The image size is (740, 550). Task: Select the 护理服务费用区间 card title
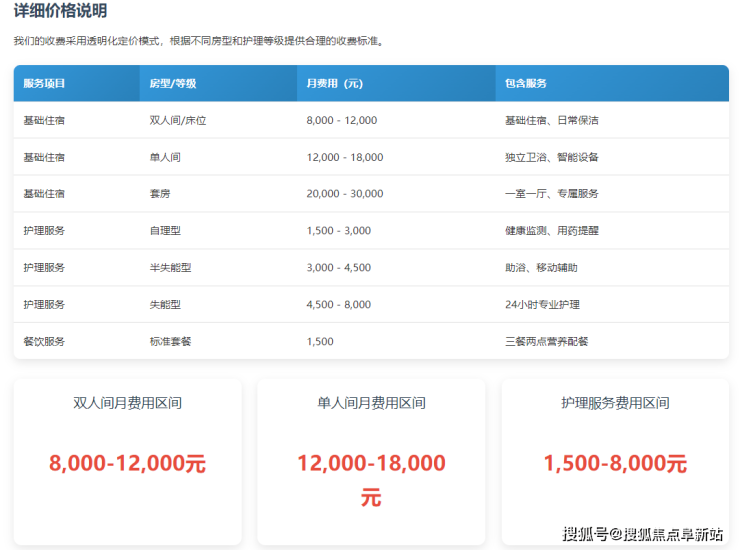[615, 403]
